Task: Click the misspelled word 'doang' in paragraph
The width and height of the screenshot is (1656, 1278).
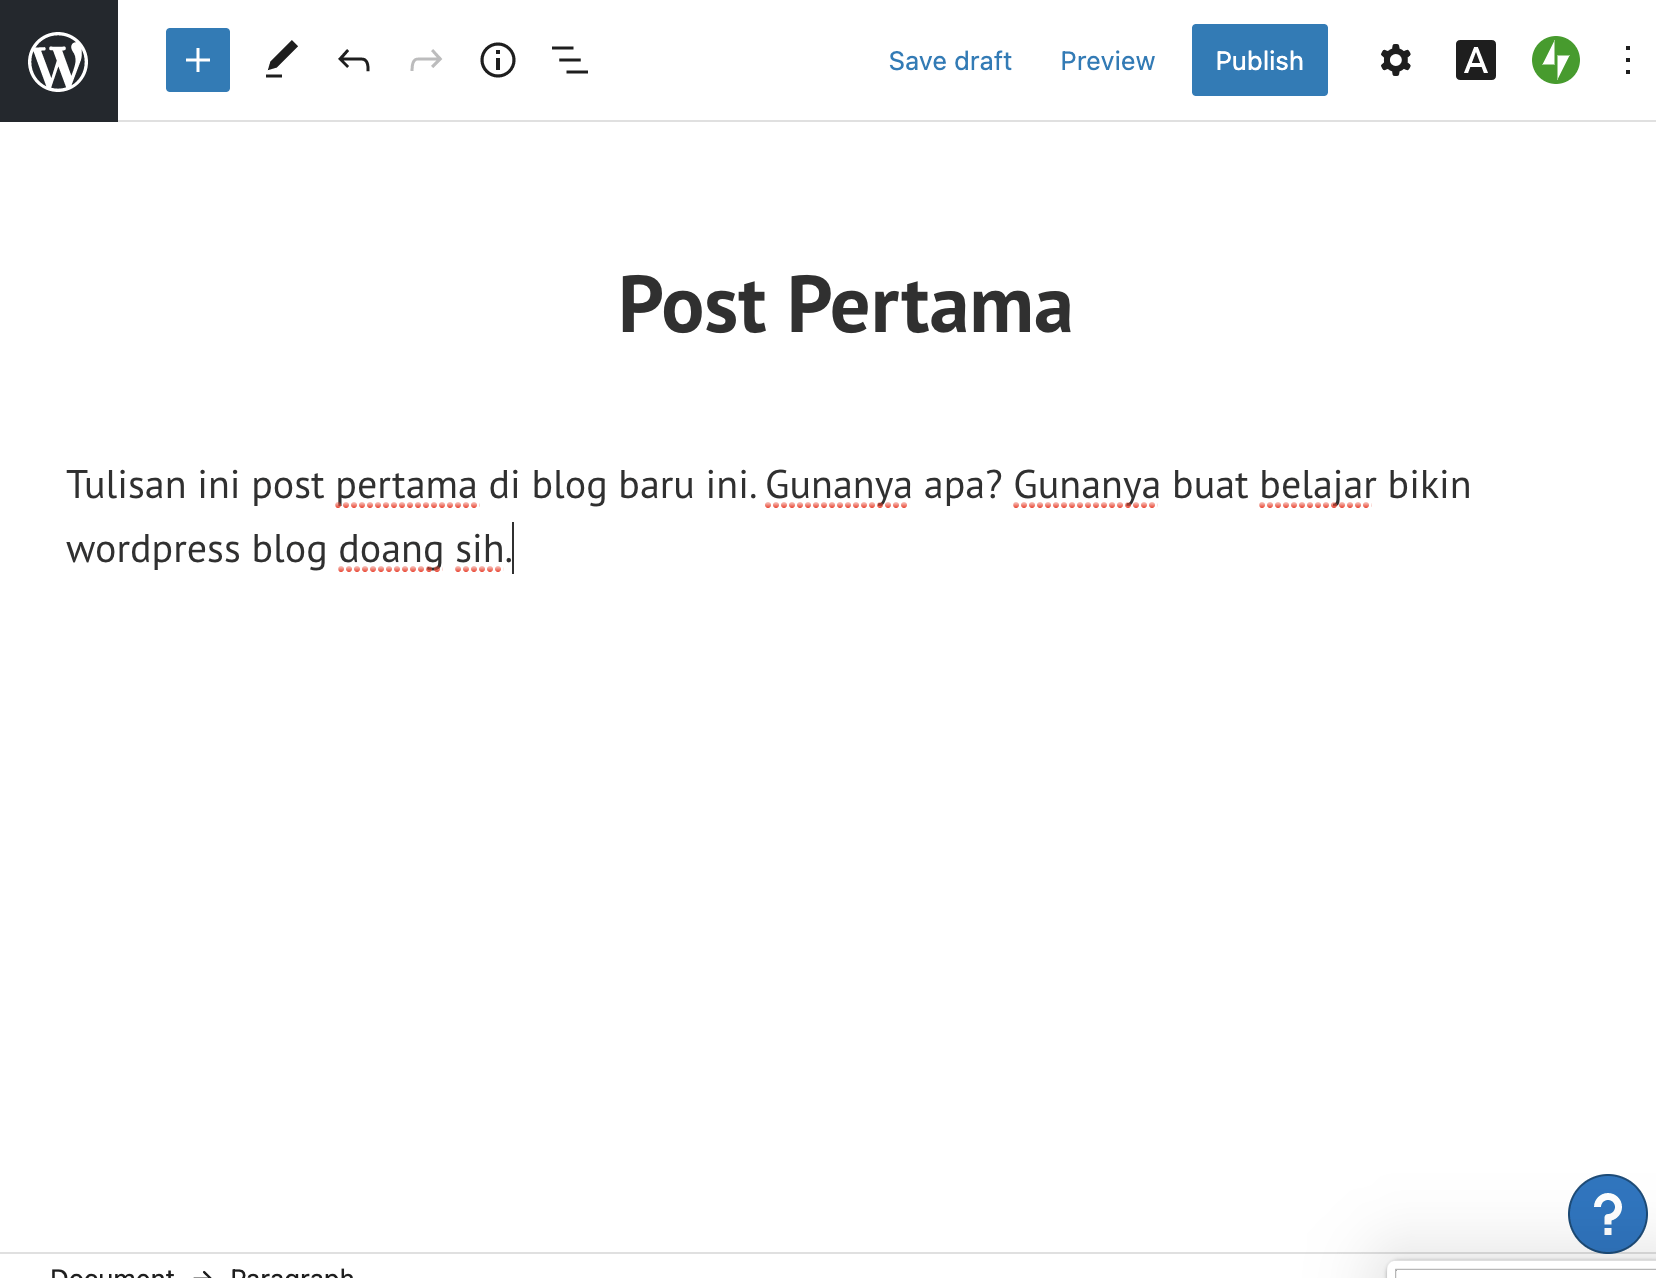Action: (x=391, y=550)
